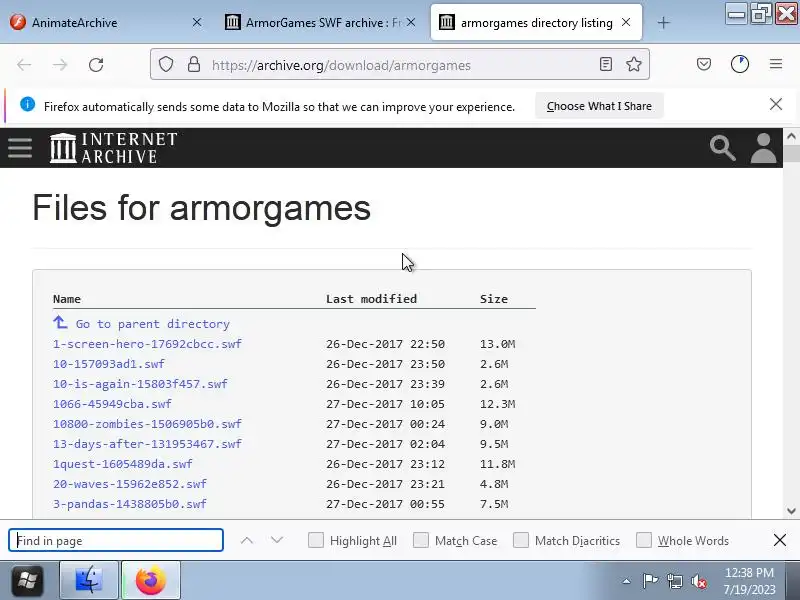Close the ArmorGames SWF archive tab
Viewport: 800px width, 600px height.
pos(411,22)
